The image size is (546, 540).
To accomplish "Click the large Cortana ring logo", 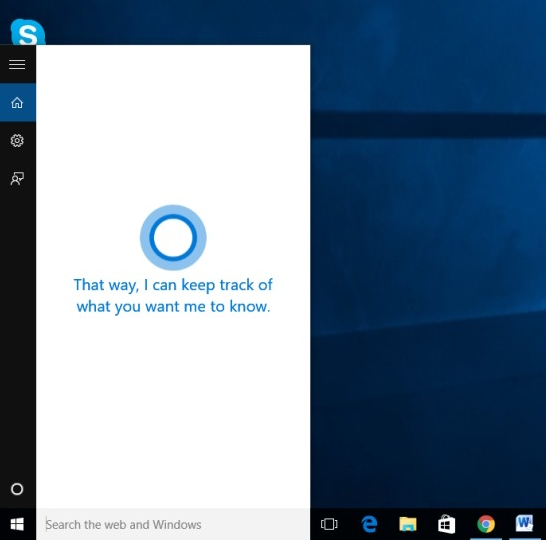I will (x=173, y=238).
